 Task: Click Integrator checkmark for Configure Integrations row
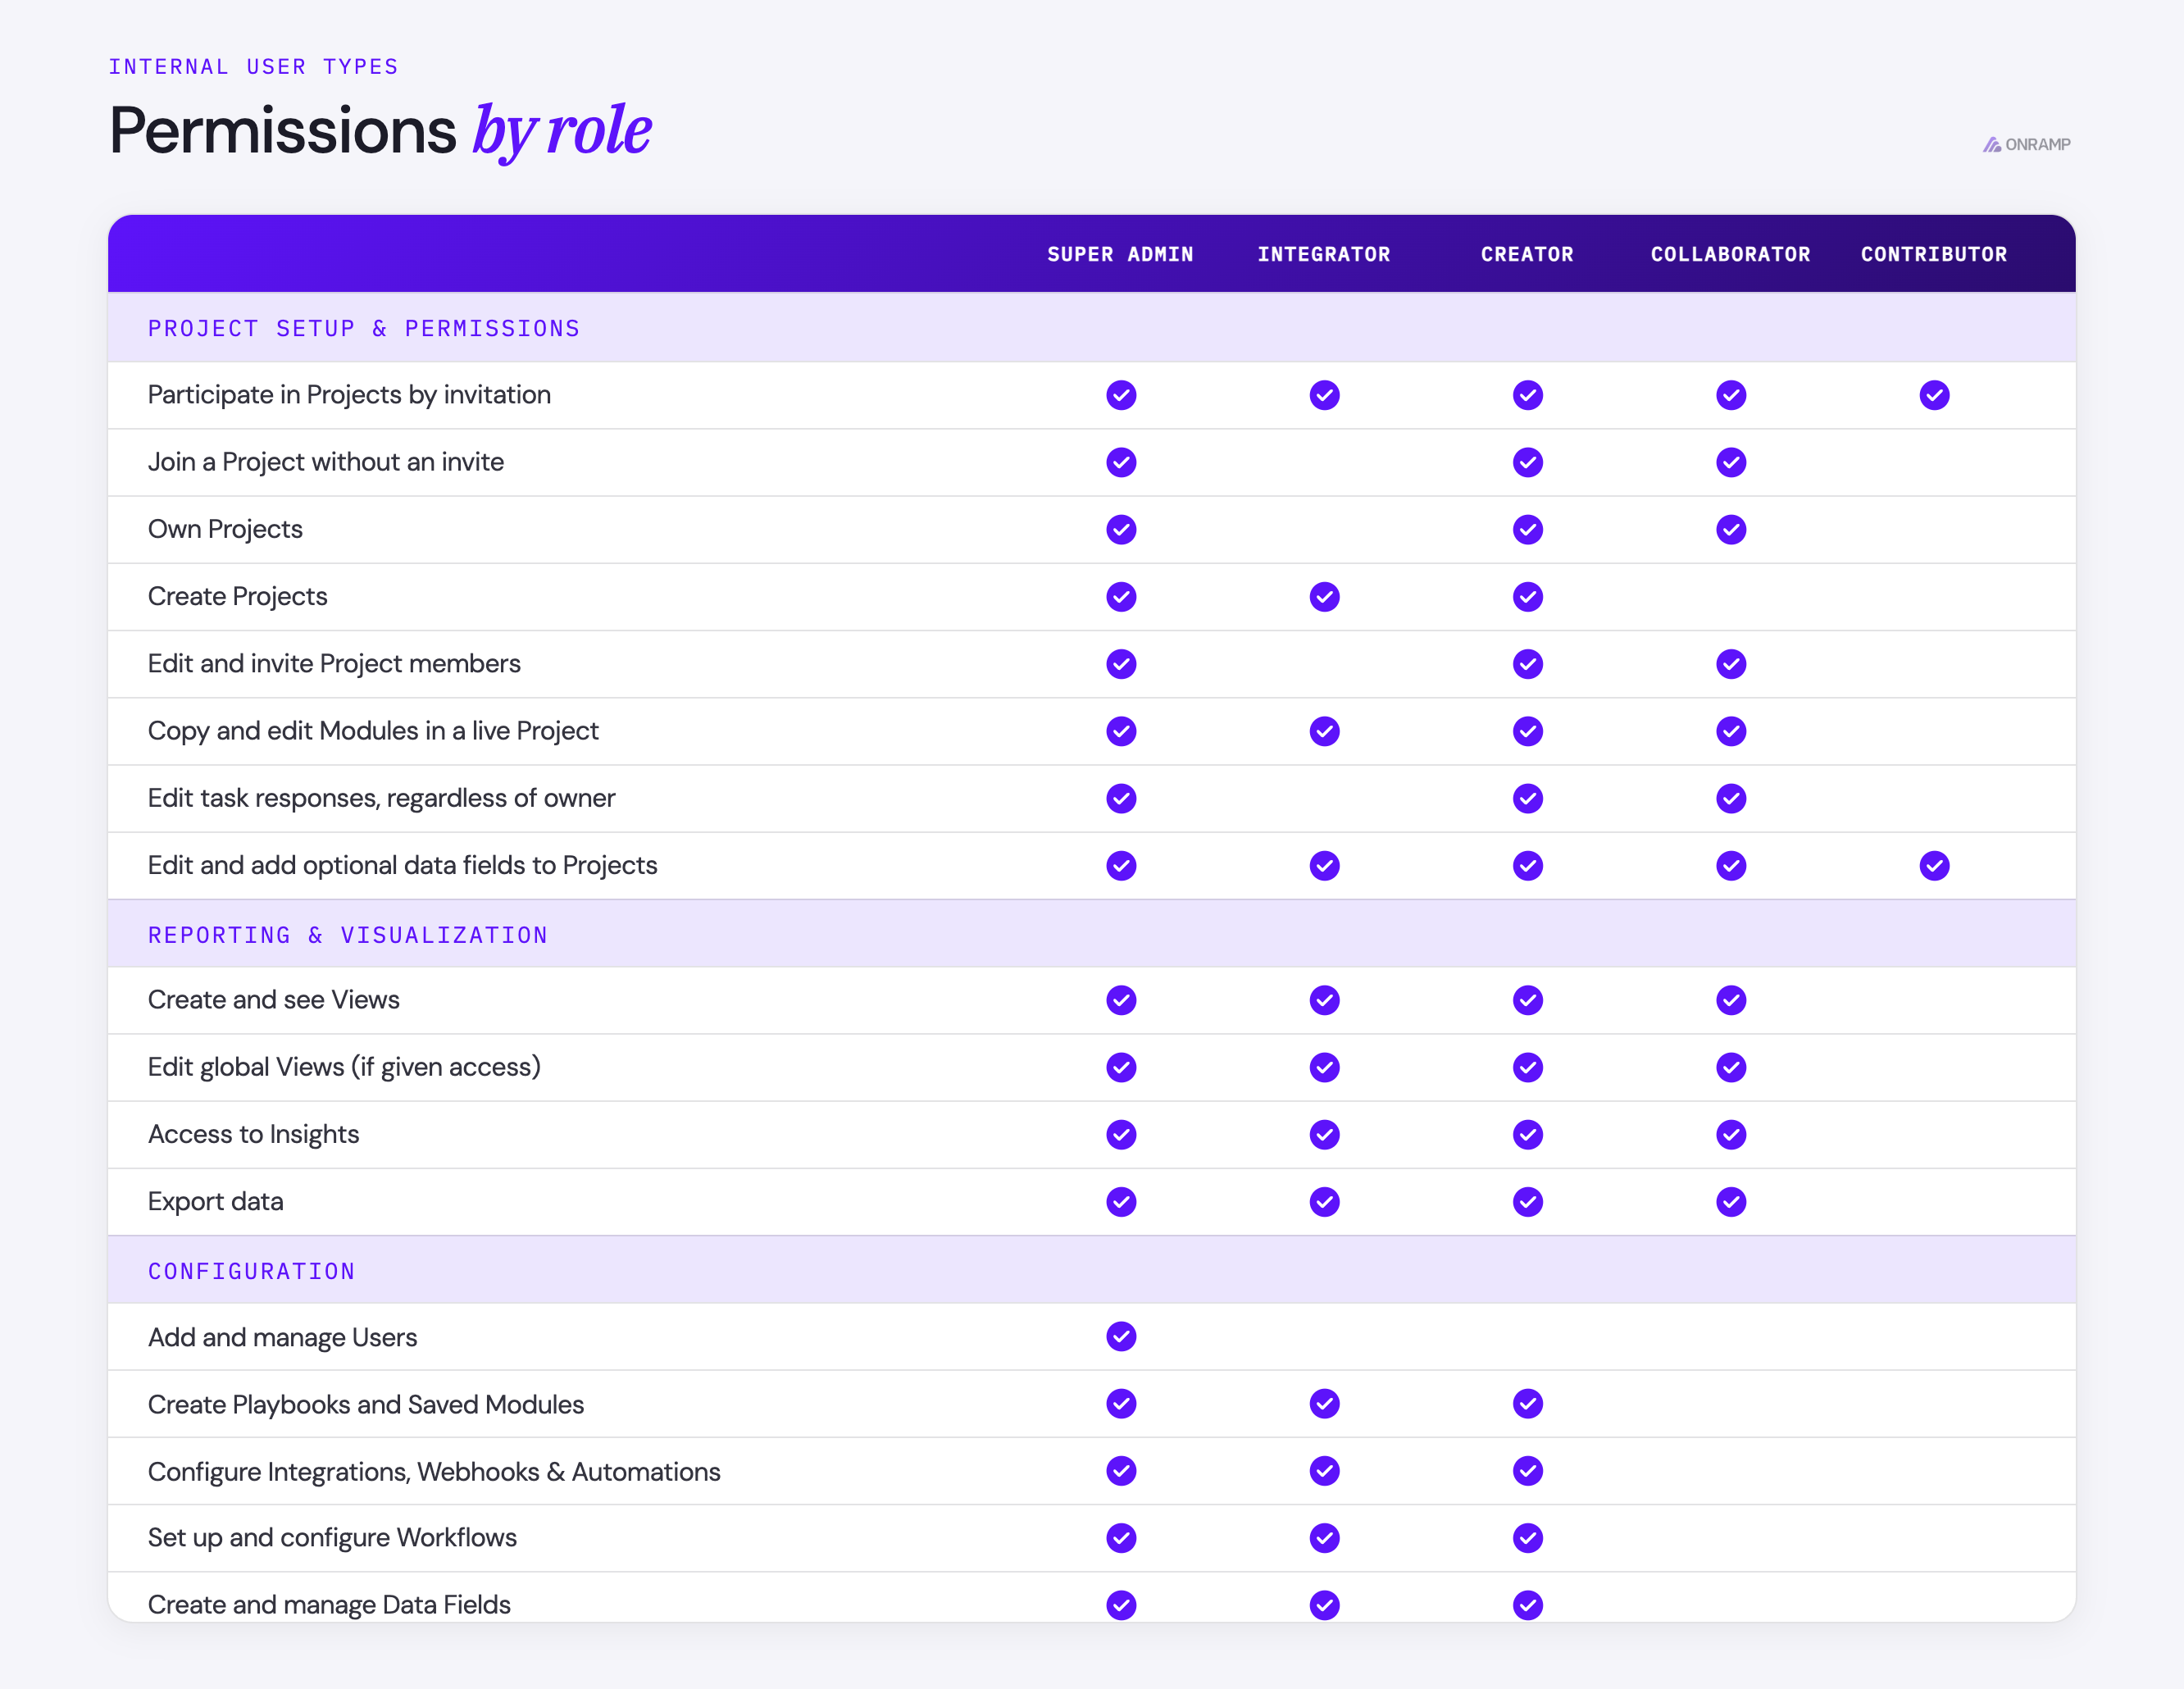1324,1471
